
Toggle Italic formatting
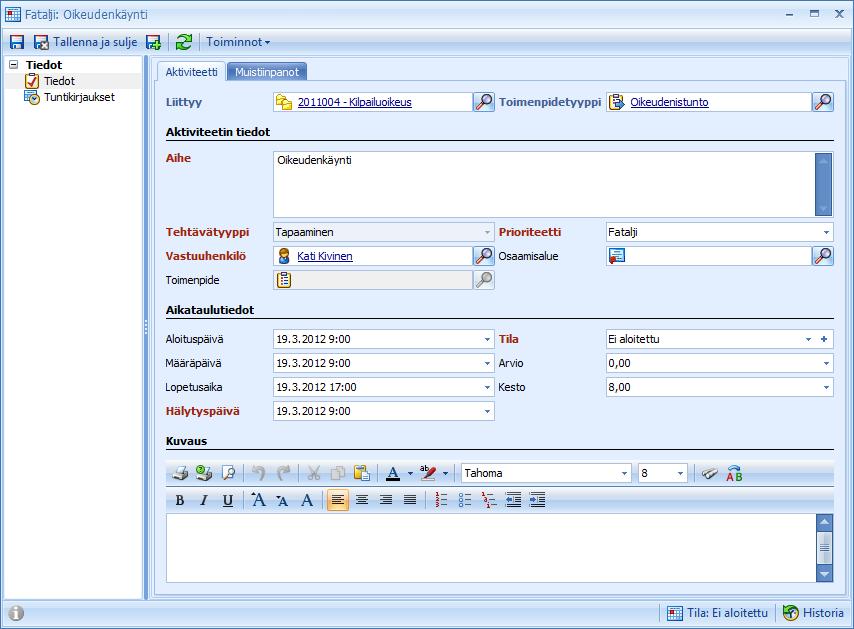click(x=204, y=500)
